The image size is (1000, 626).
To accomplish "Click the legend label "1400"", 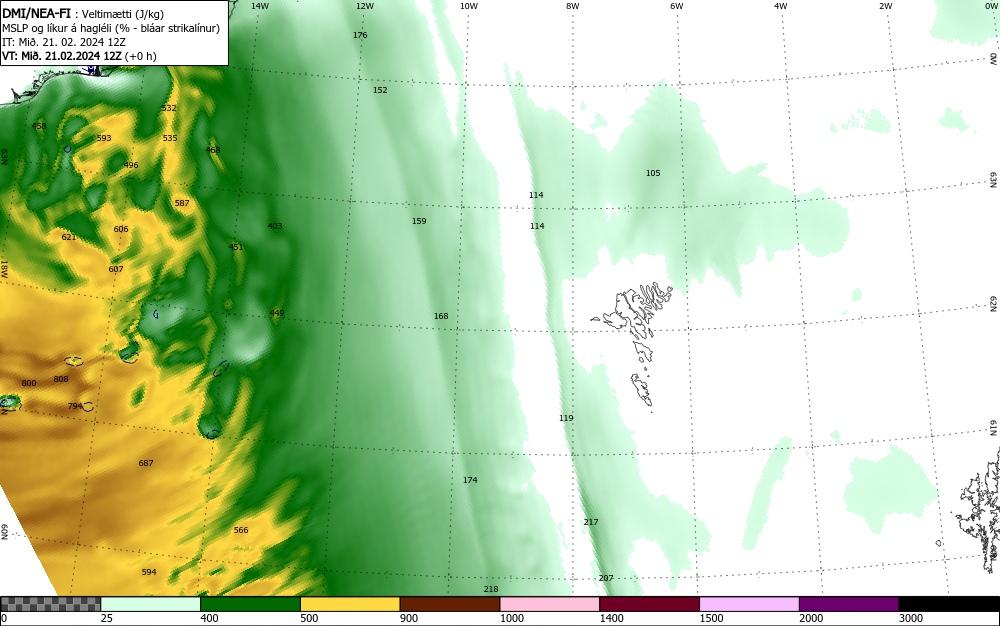I will tap(612, 618).
